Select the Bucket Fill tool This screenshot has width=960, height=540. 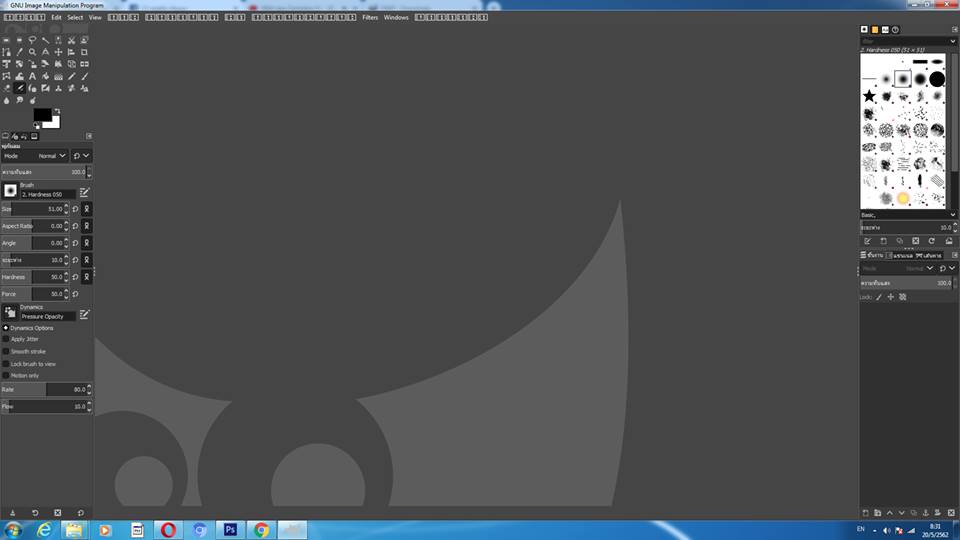45,77
